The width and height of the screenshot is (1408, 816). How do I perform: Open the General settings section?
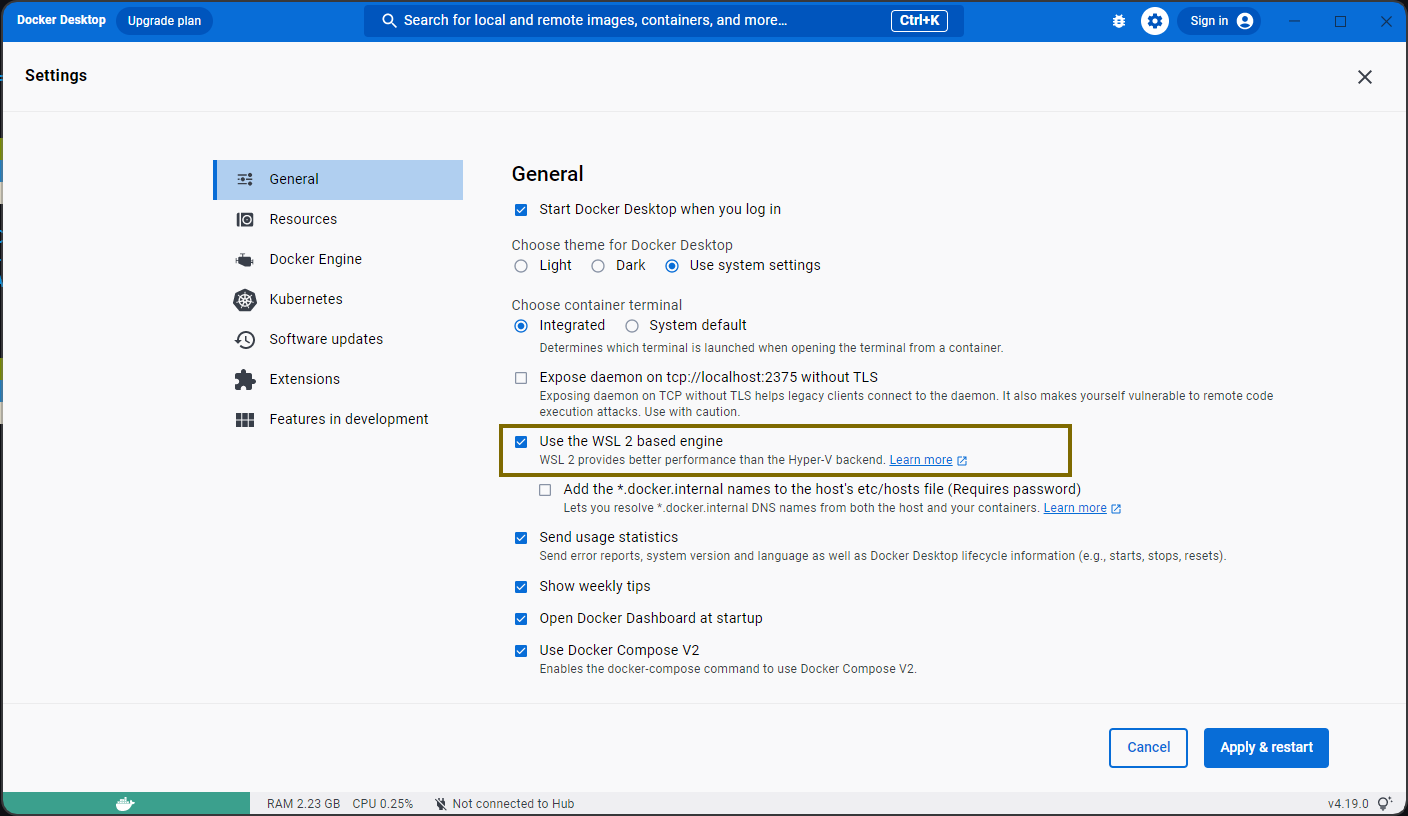(x=338, y=180)
